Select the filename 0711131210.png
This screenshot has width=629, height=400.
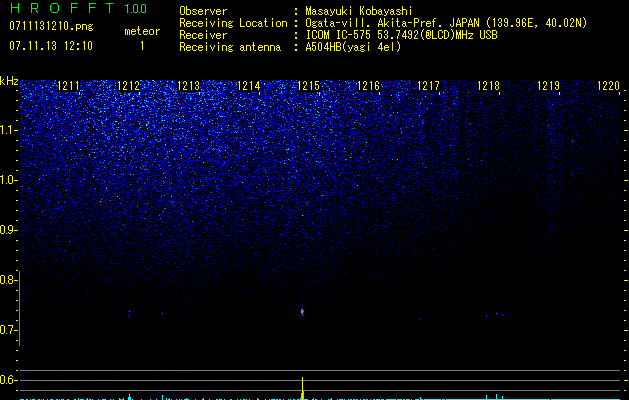click(x=51, y=26)
